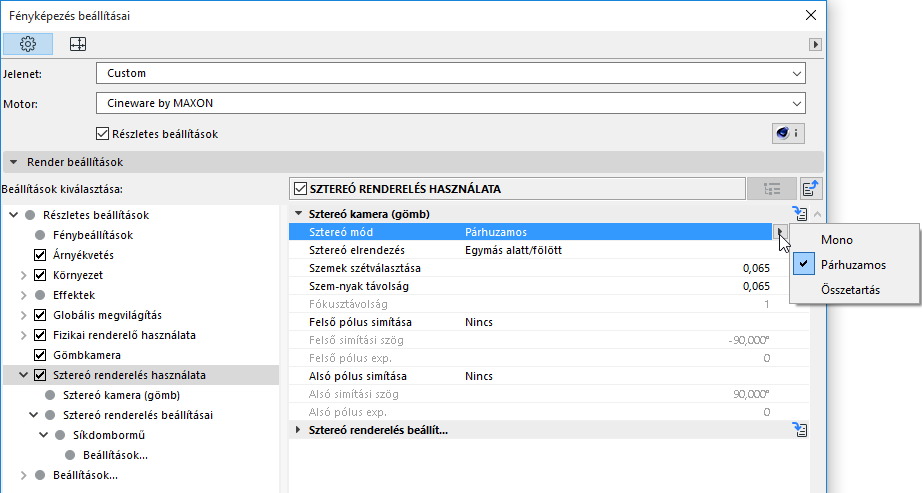Click the Sztereó mód popup arrow
The image size is (922, 493).
tap(780, 232)
